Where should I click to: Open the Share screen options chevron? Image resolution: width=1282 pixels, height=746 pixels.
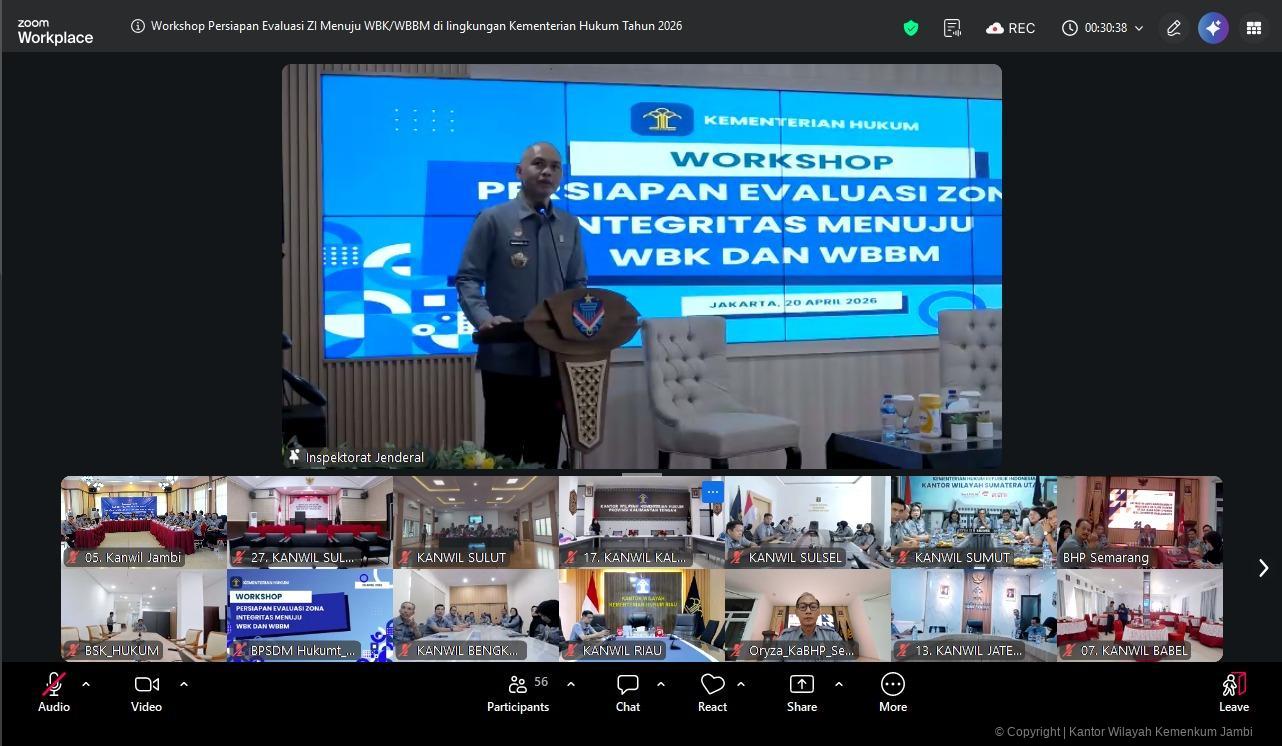(x=839, y=684)
